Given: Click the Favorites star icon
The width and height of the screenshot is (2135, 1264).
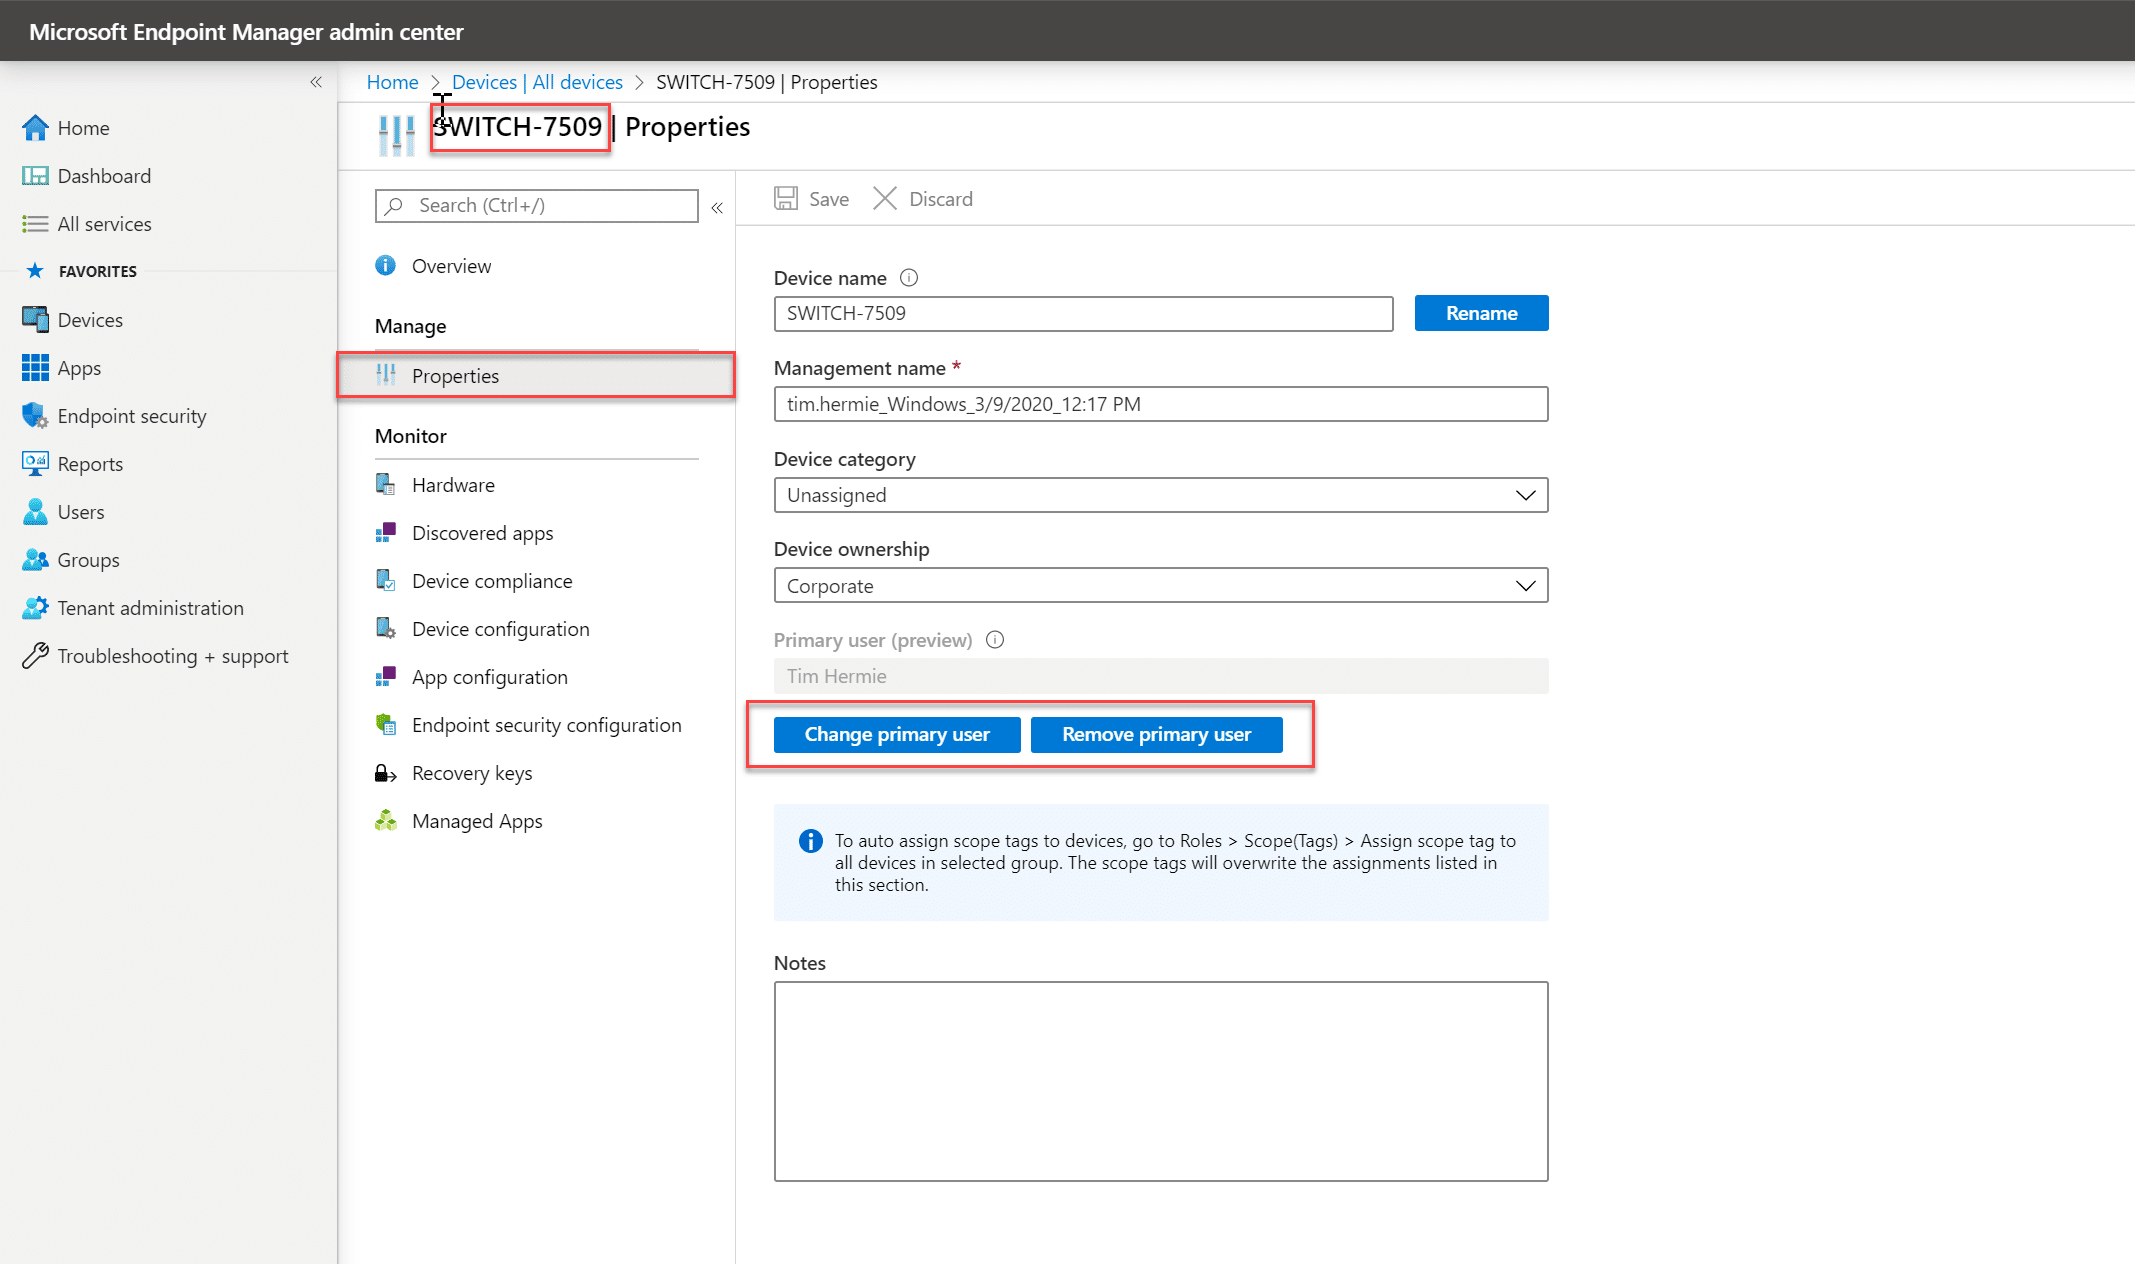Looking at the screenshot, I should tap(35, 271).
